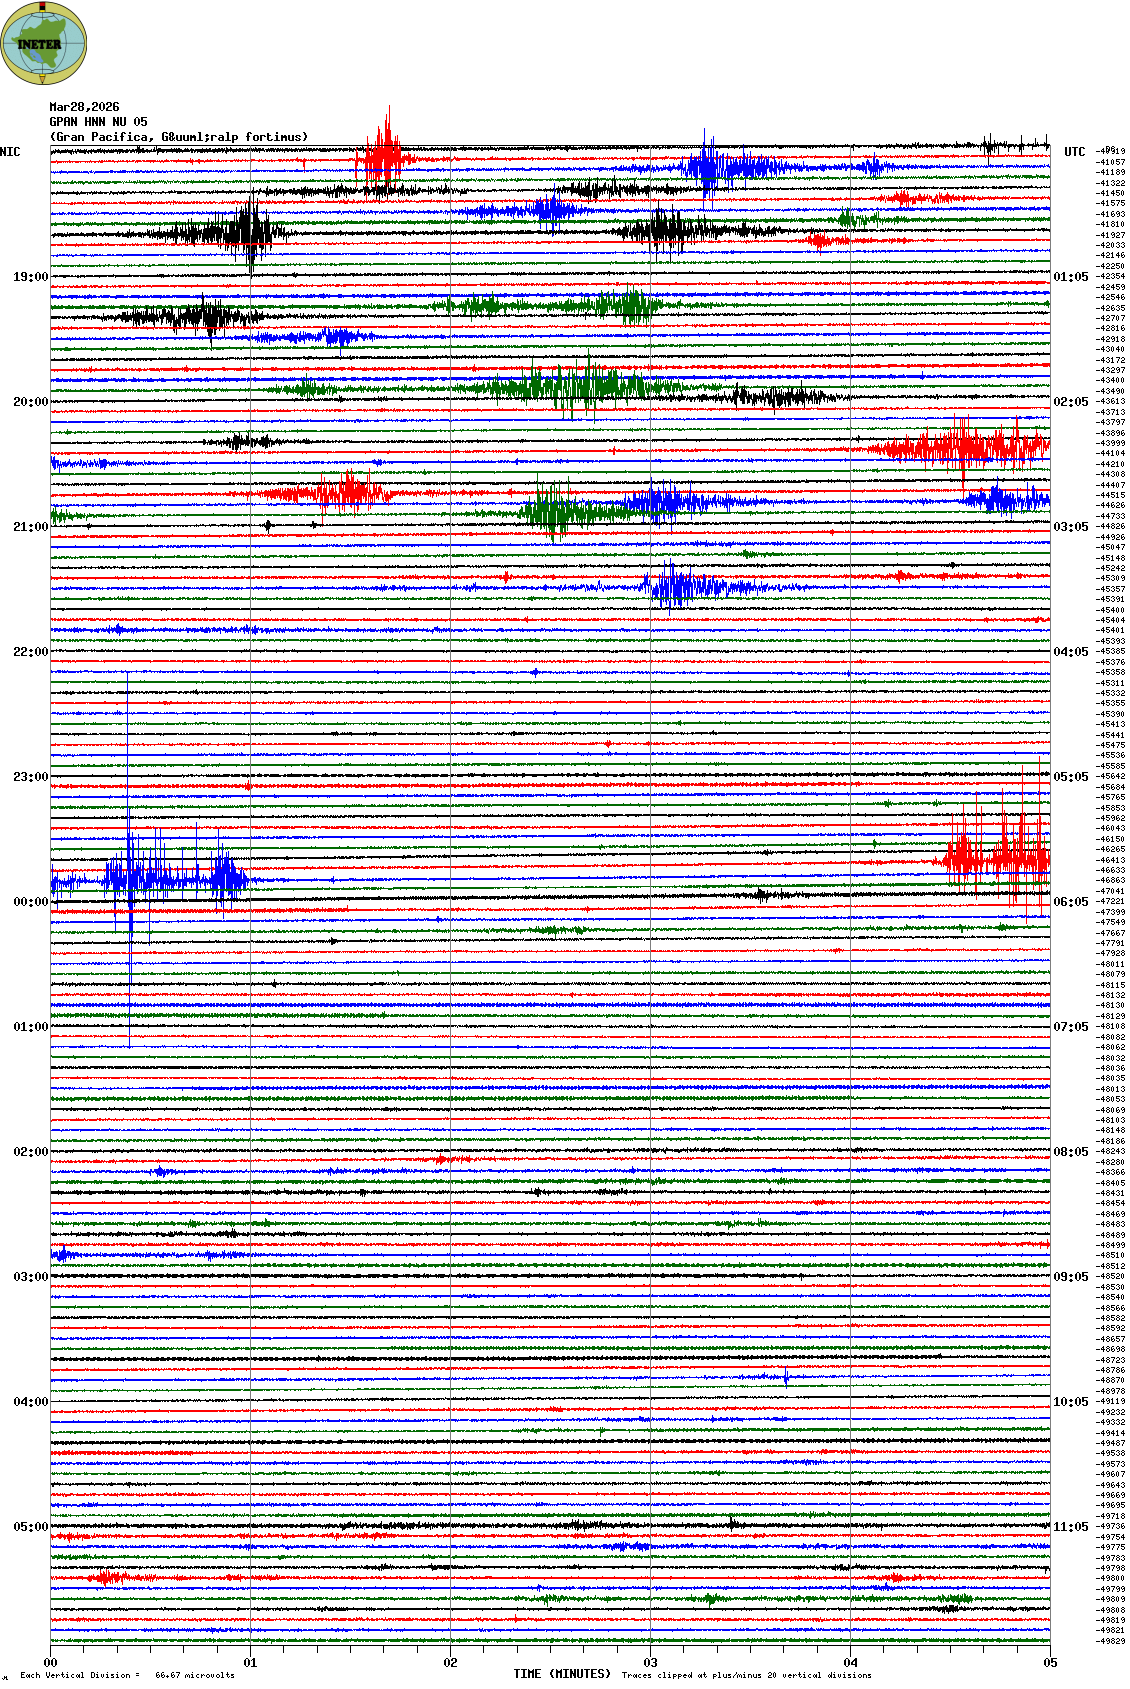Select the 06:05 UTC time label

(1070, 902)
